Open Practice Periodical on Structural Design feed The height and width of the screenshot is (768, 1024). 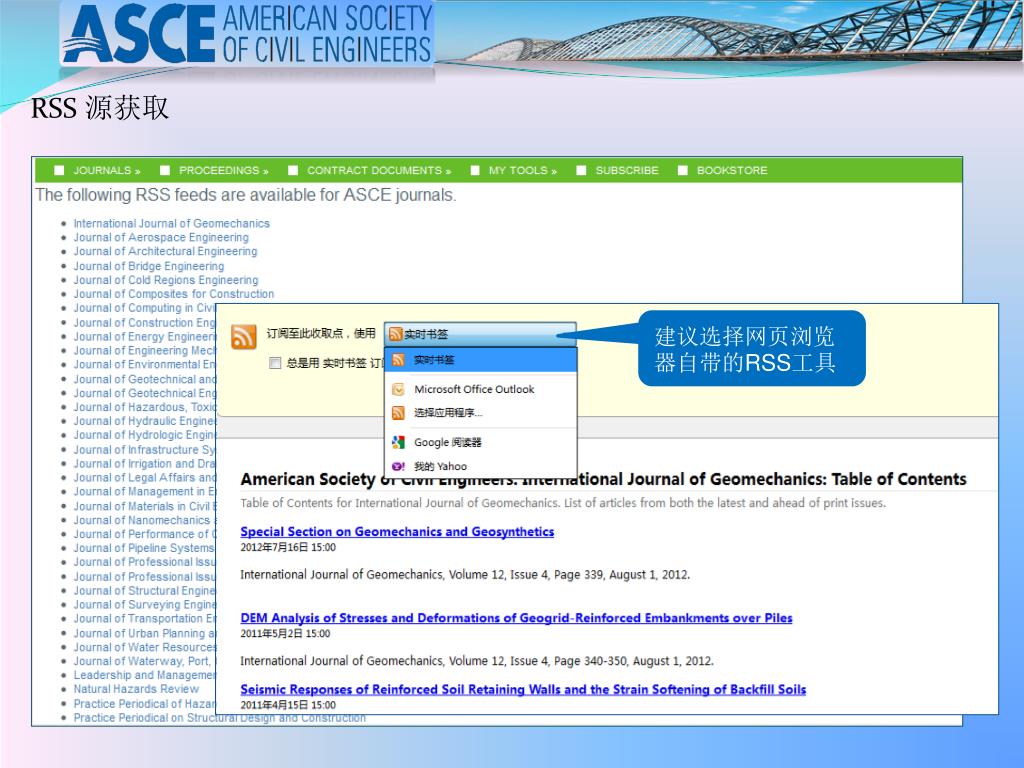[x=219, y=718]
